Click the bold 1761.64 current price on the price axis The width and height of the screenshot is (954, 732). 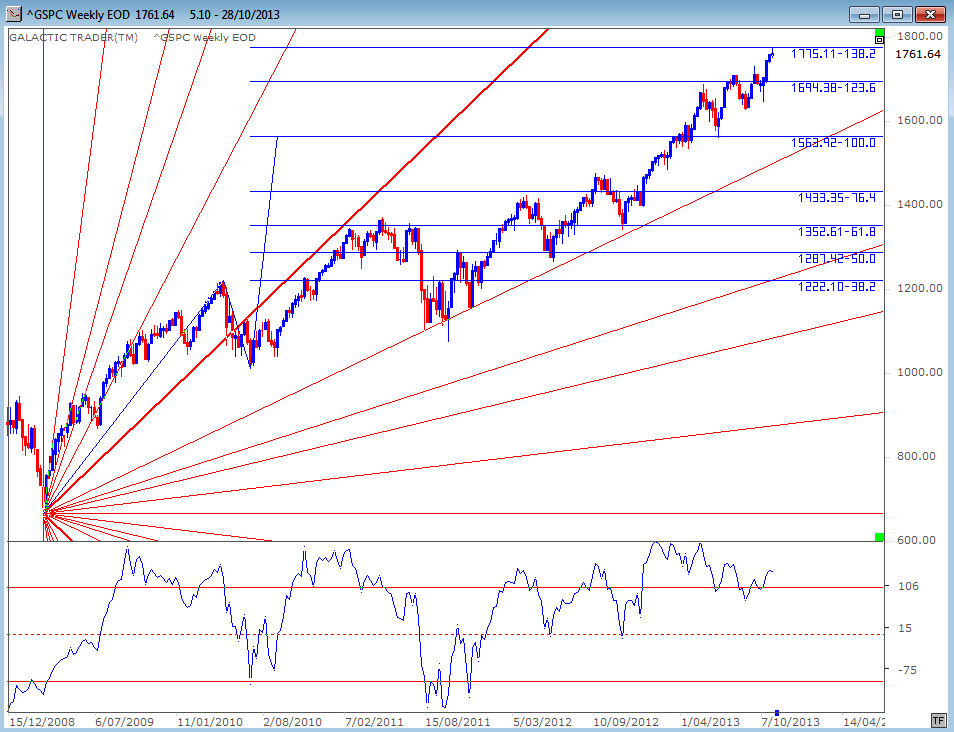coord(918,54)
